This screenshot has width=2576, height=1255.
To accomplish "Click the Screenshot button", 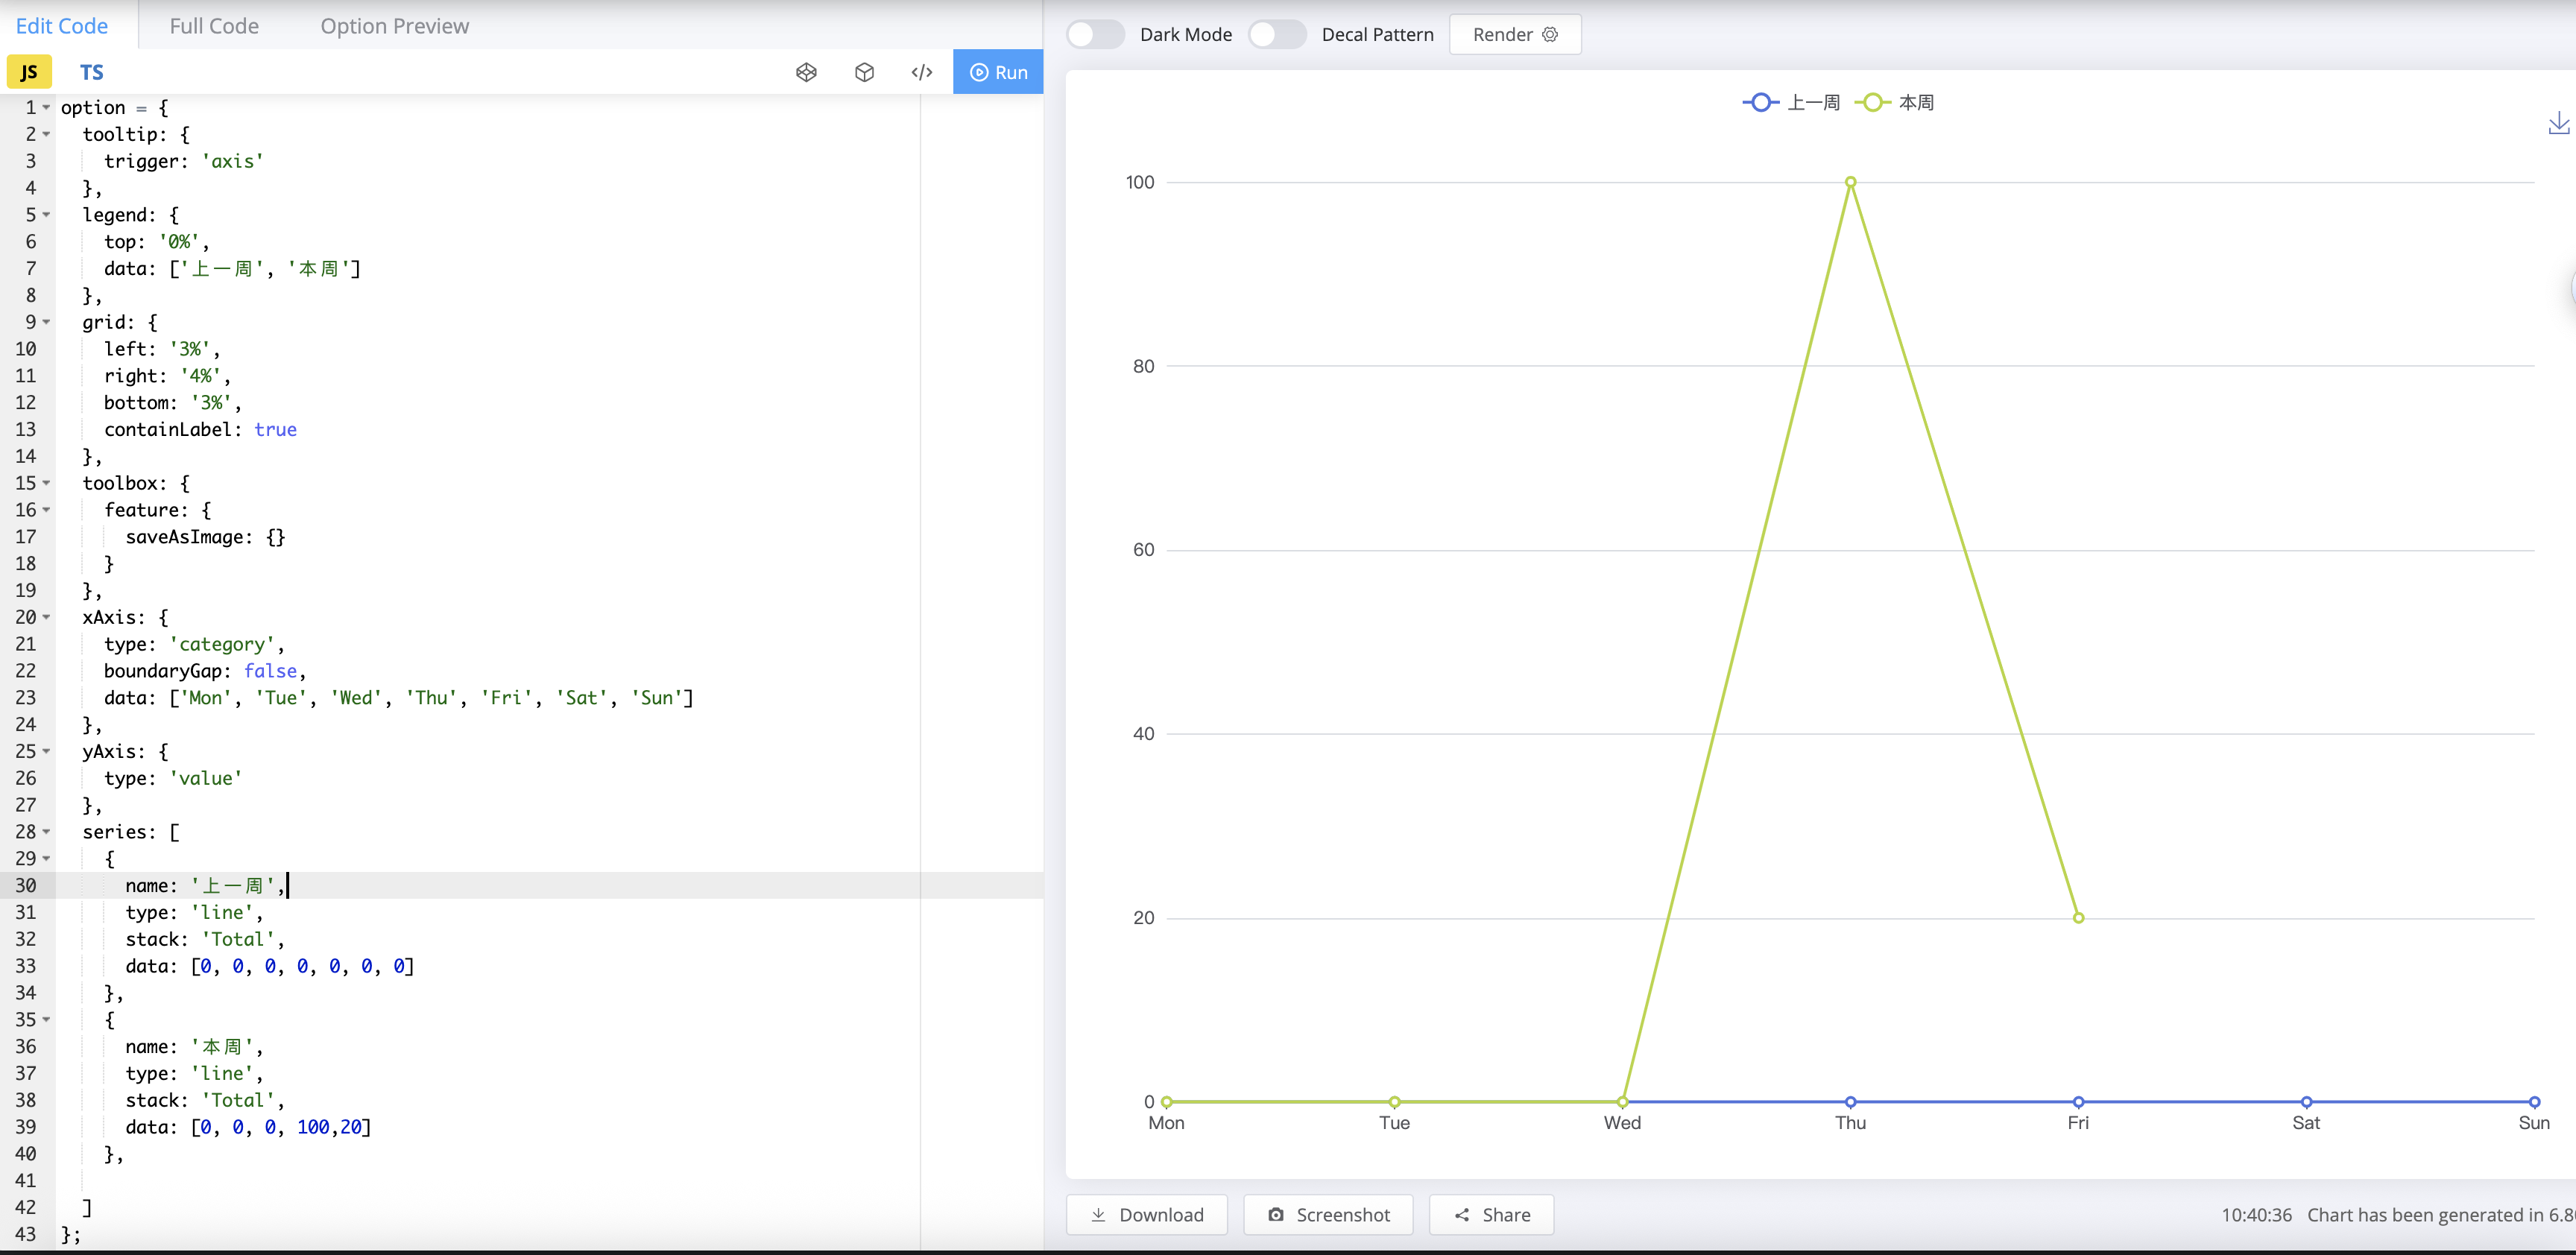I will coord(1328,1214).
